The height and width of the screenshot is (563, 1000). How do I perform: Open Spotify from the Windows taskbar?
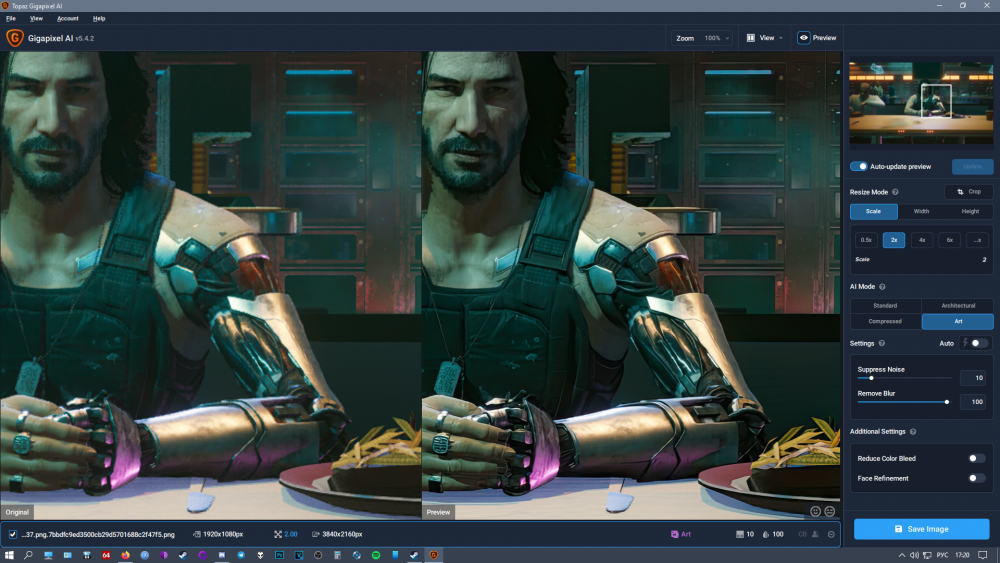coord(376,555)
